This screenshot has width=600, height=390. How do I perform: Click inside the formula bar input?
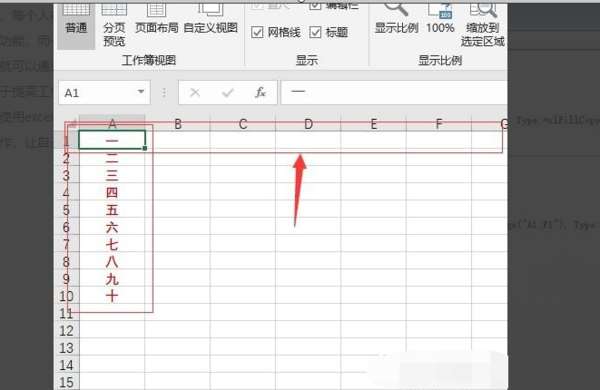[394, 92]
